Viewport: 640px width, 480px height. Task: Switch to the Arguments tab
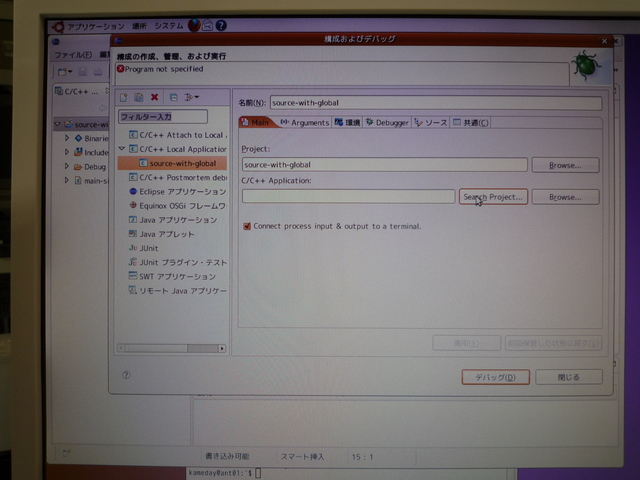pos(305,122)
